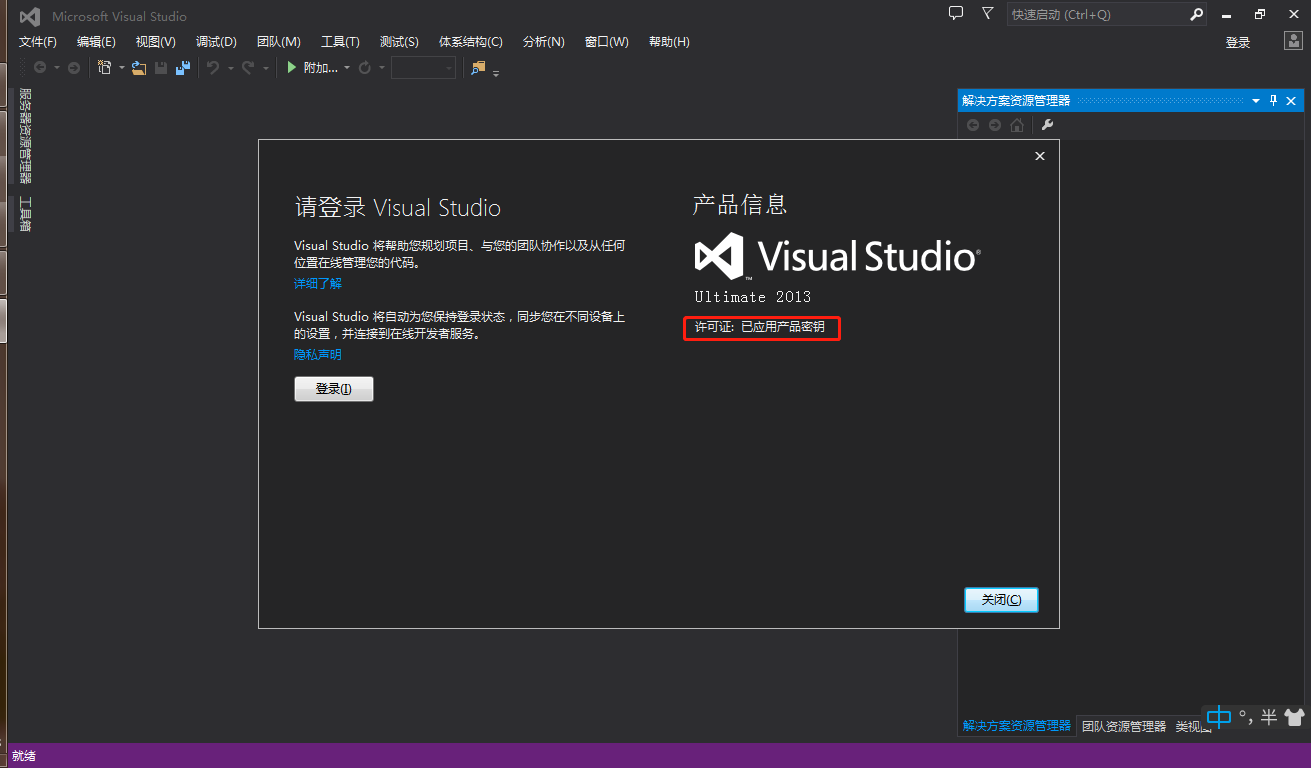Close the sign-in dialog with X
Viewport: 1311px width, 768px height.
point(1040,156)
